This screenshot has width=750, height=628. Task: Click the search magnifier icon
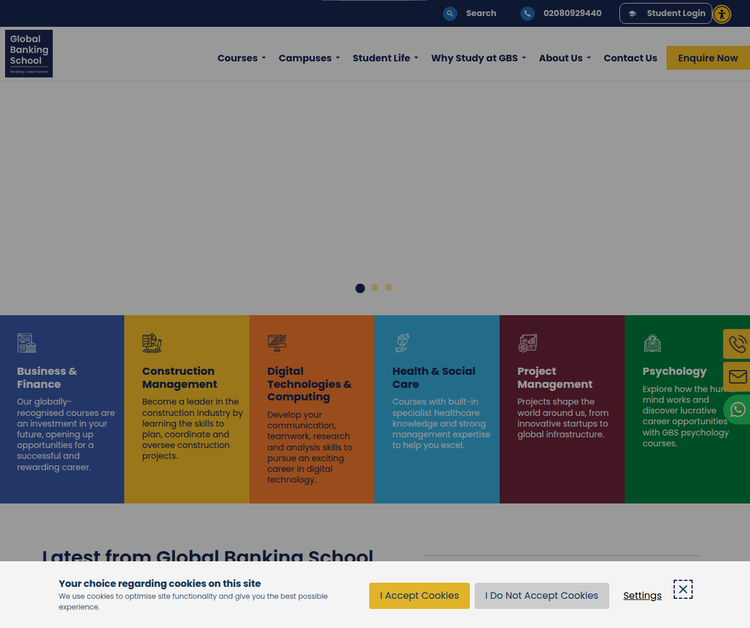point(450,13)
